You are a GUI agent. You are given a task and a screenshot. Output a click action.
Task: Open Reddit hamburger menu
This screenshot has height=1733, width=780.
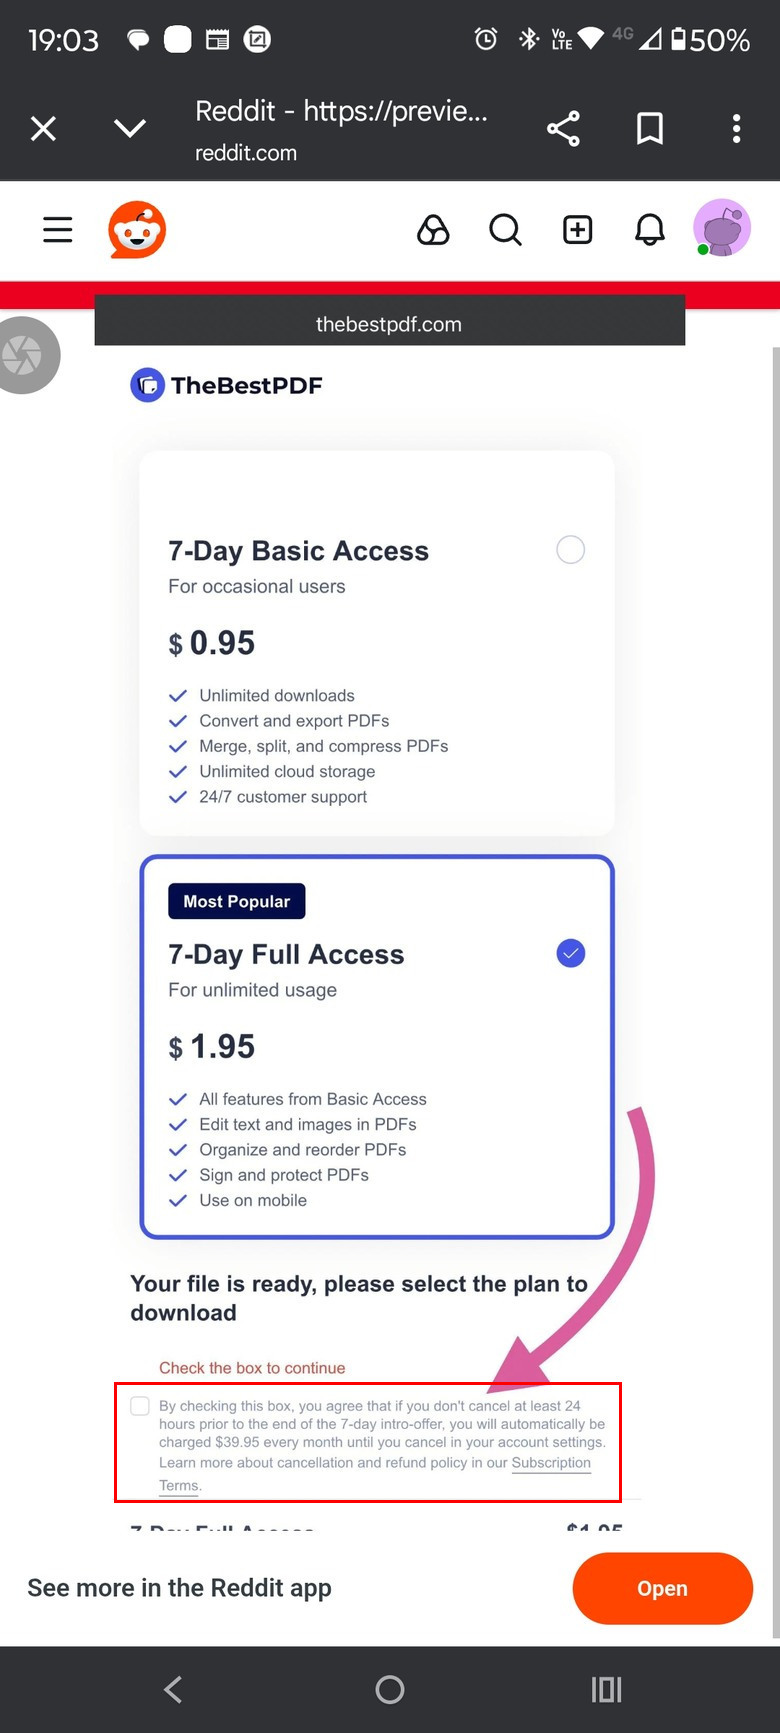coord(58,230)
